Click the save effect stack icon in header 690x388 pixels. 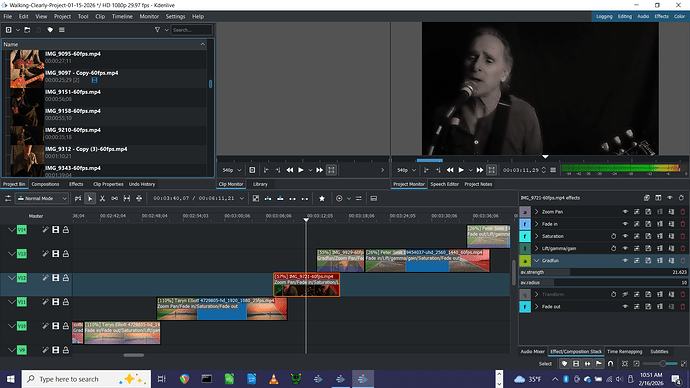point(646,198)
